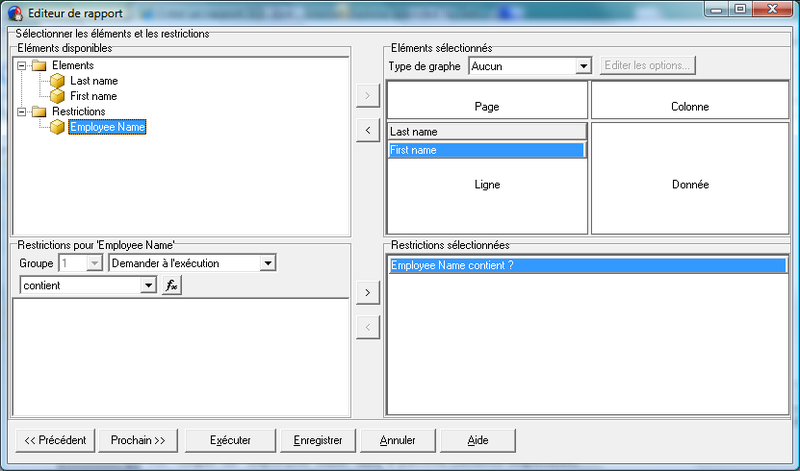Click the left arrow to remove selected element

pos(367,130)
